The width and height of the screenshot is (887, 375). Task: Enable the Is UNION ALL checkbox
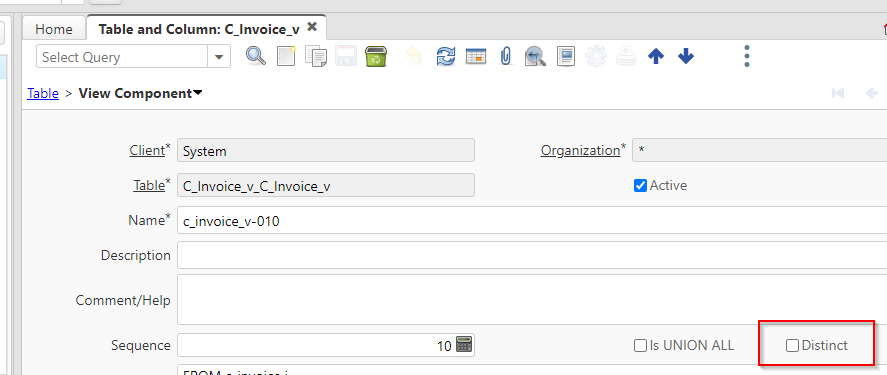640,346
